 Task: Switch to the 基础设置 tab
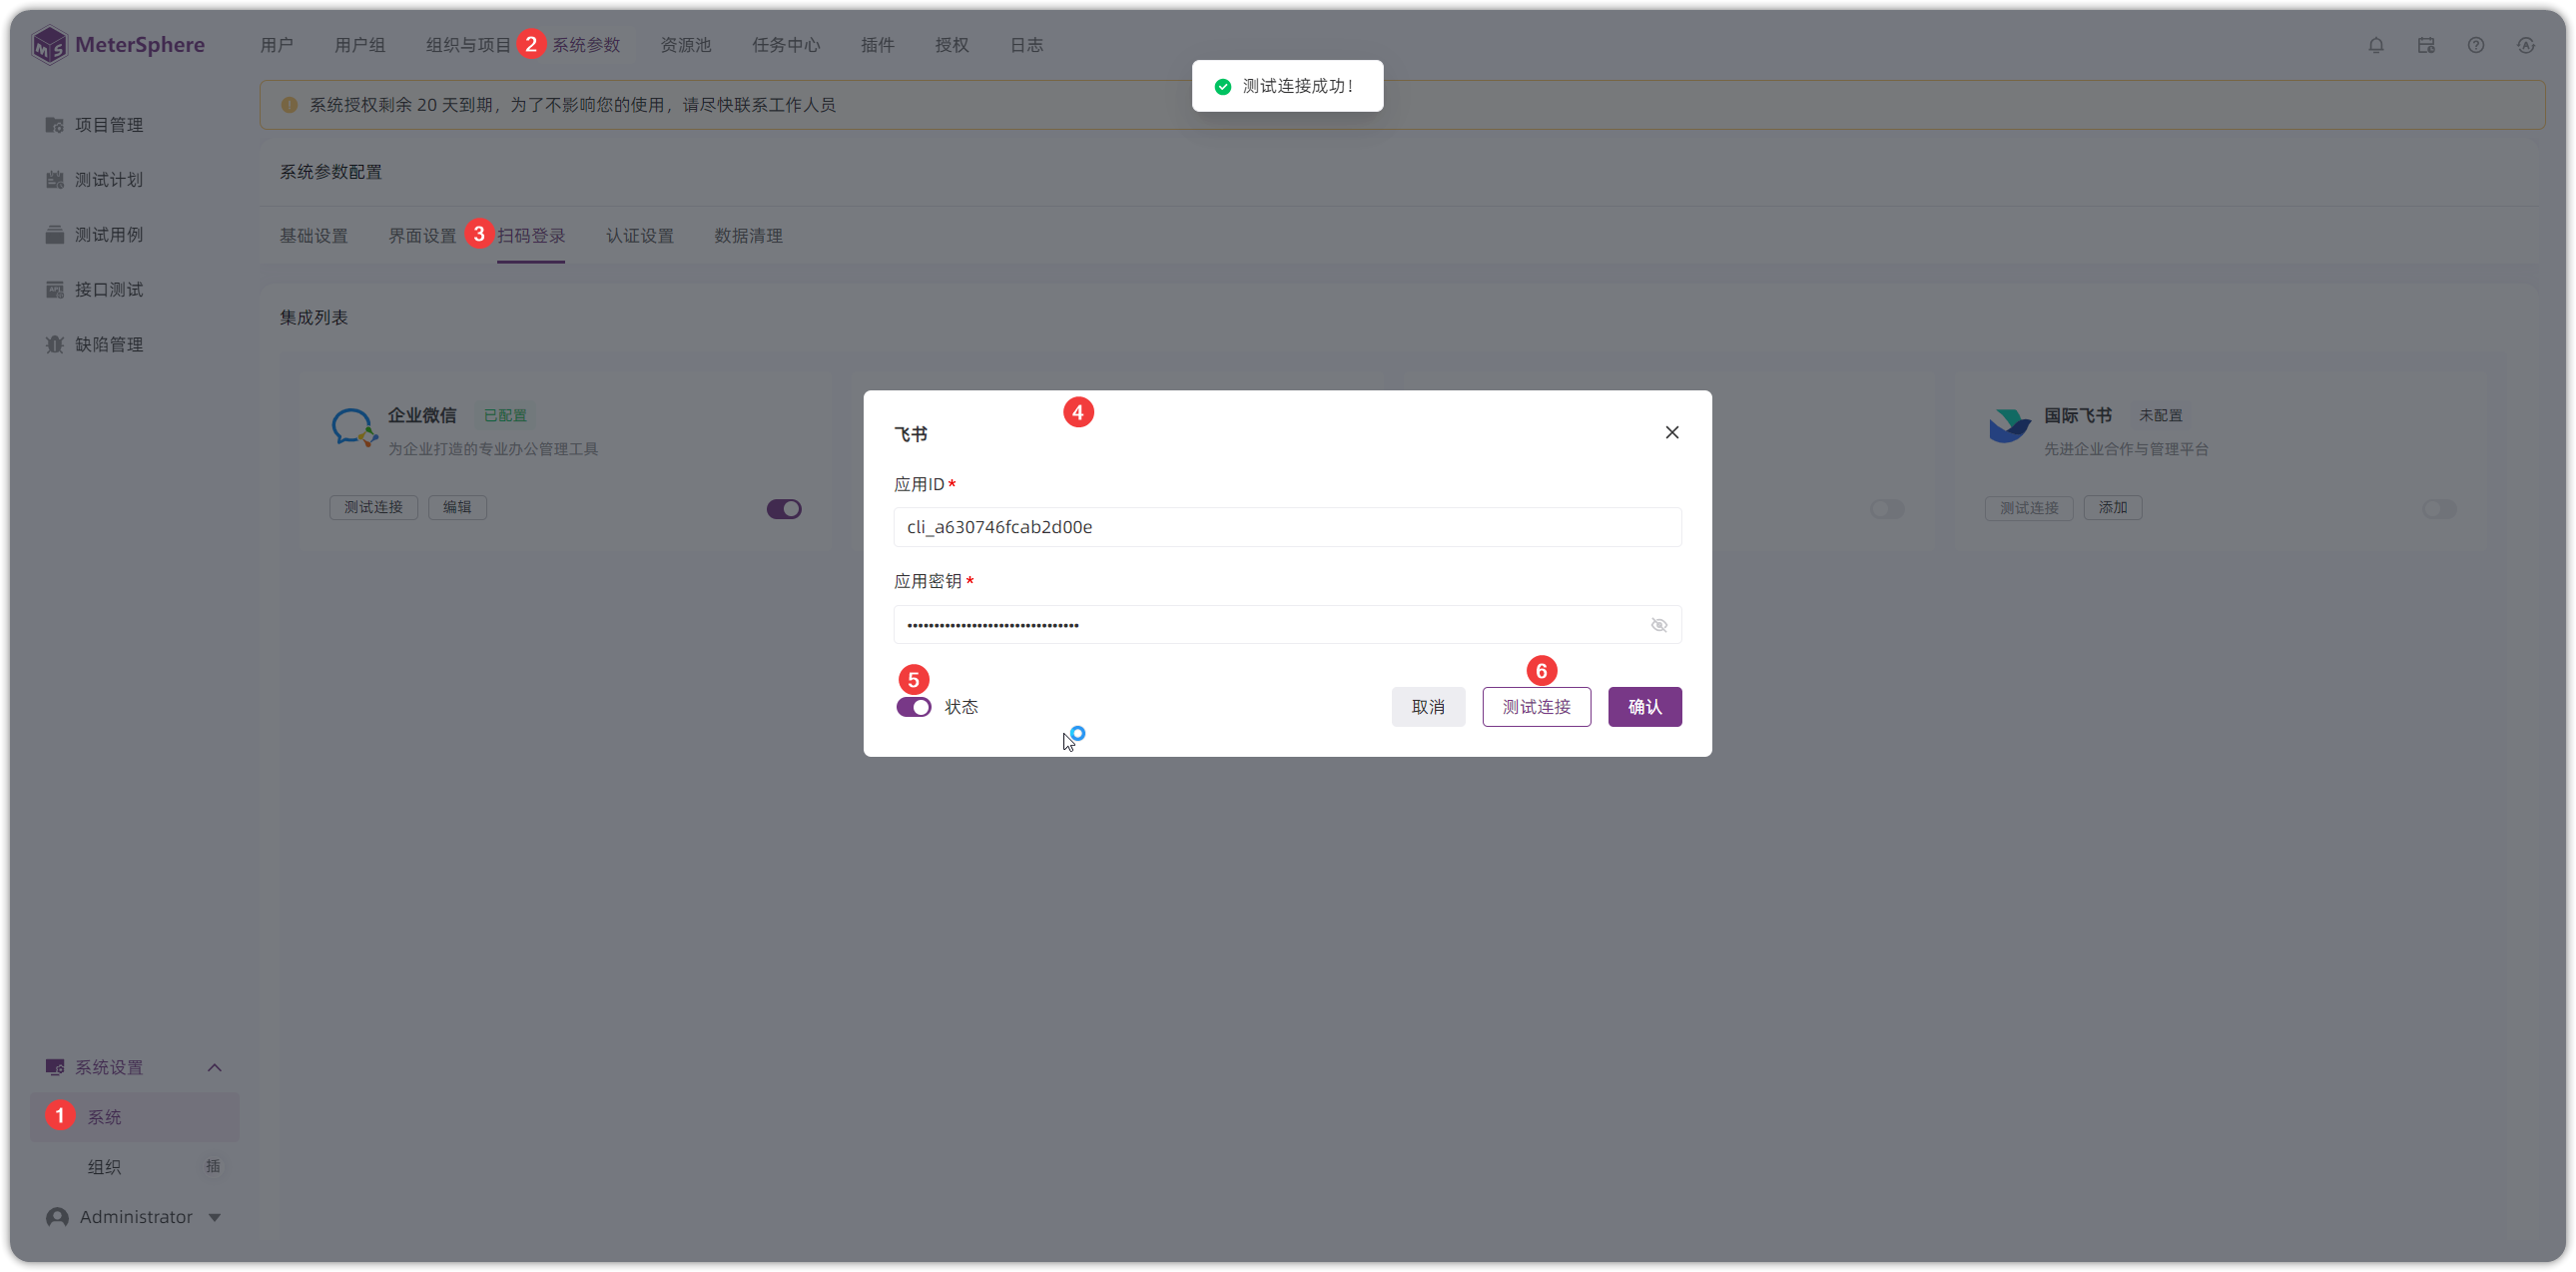(313, 236)
